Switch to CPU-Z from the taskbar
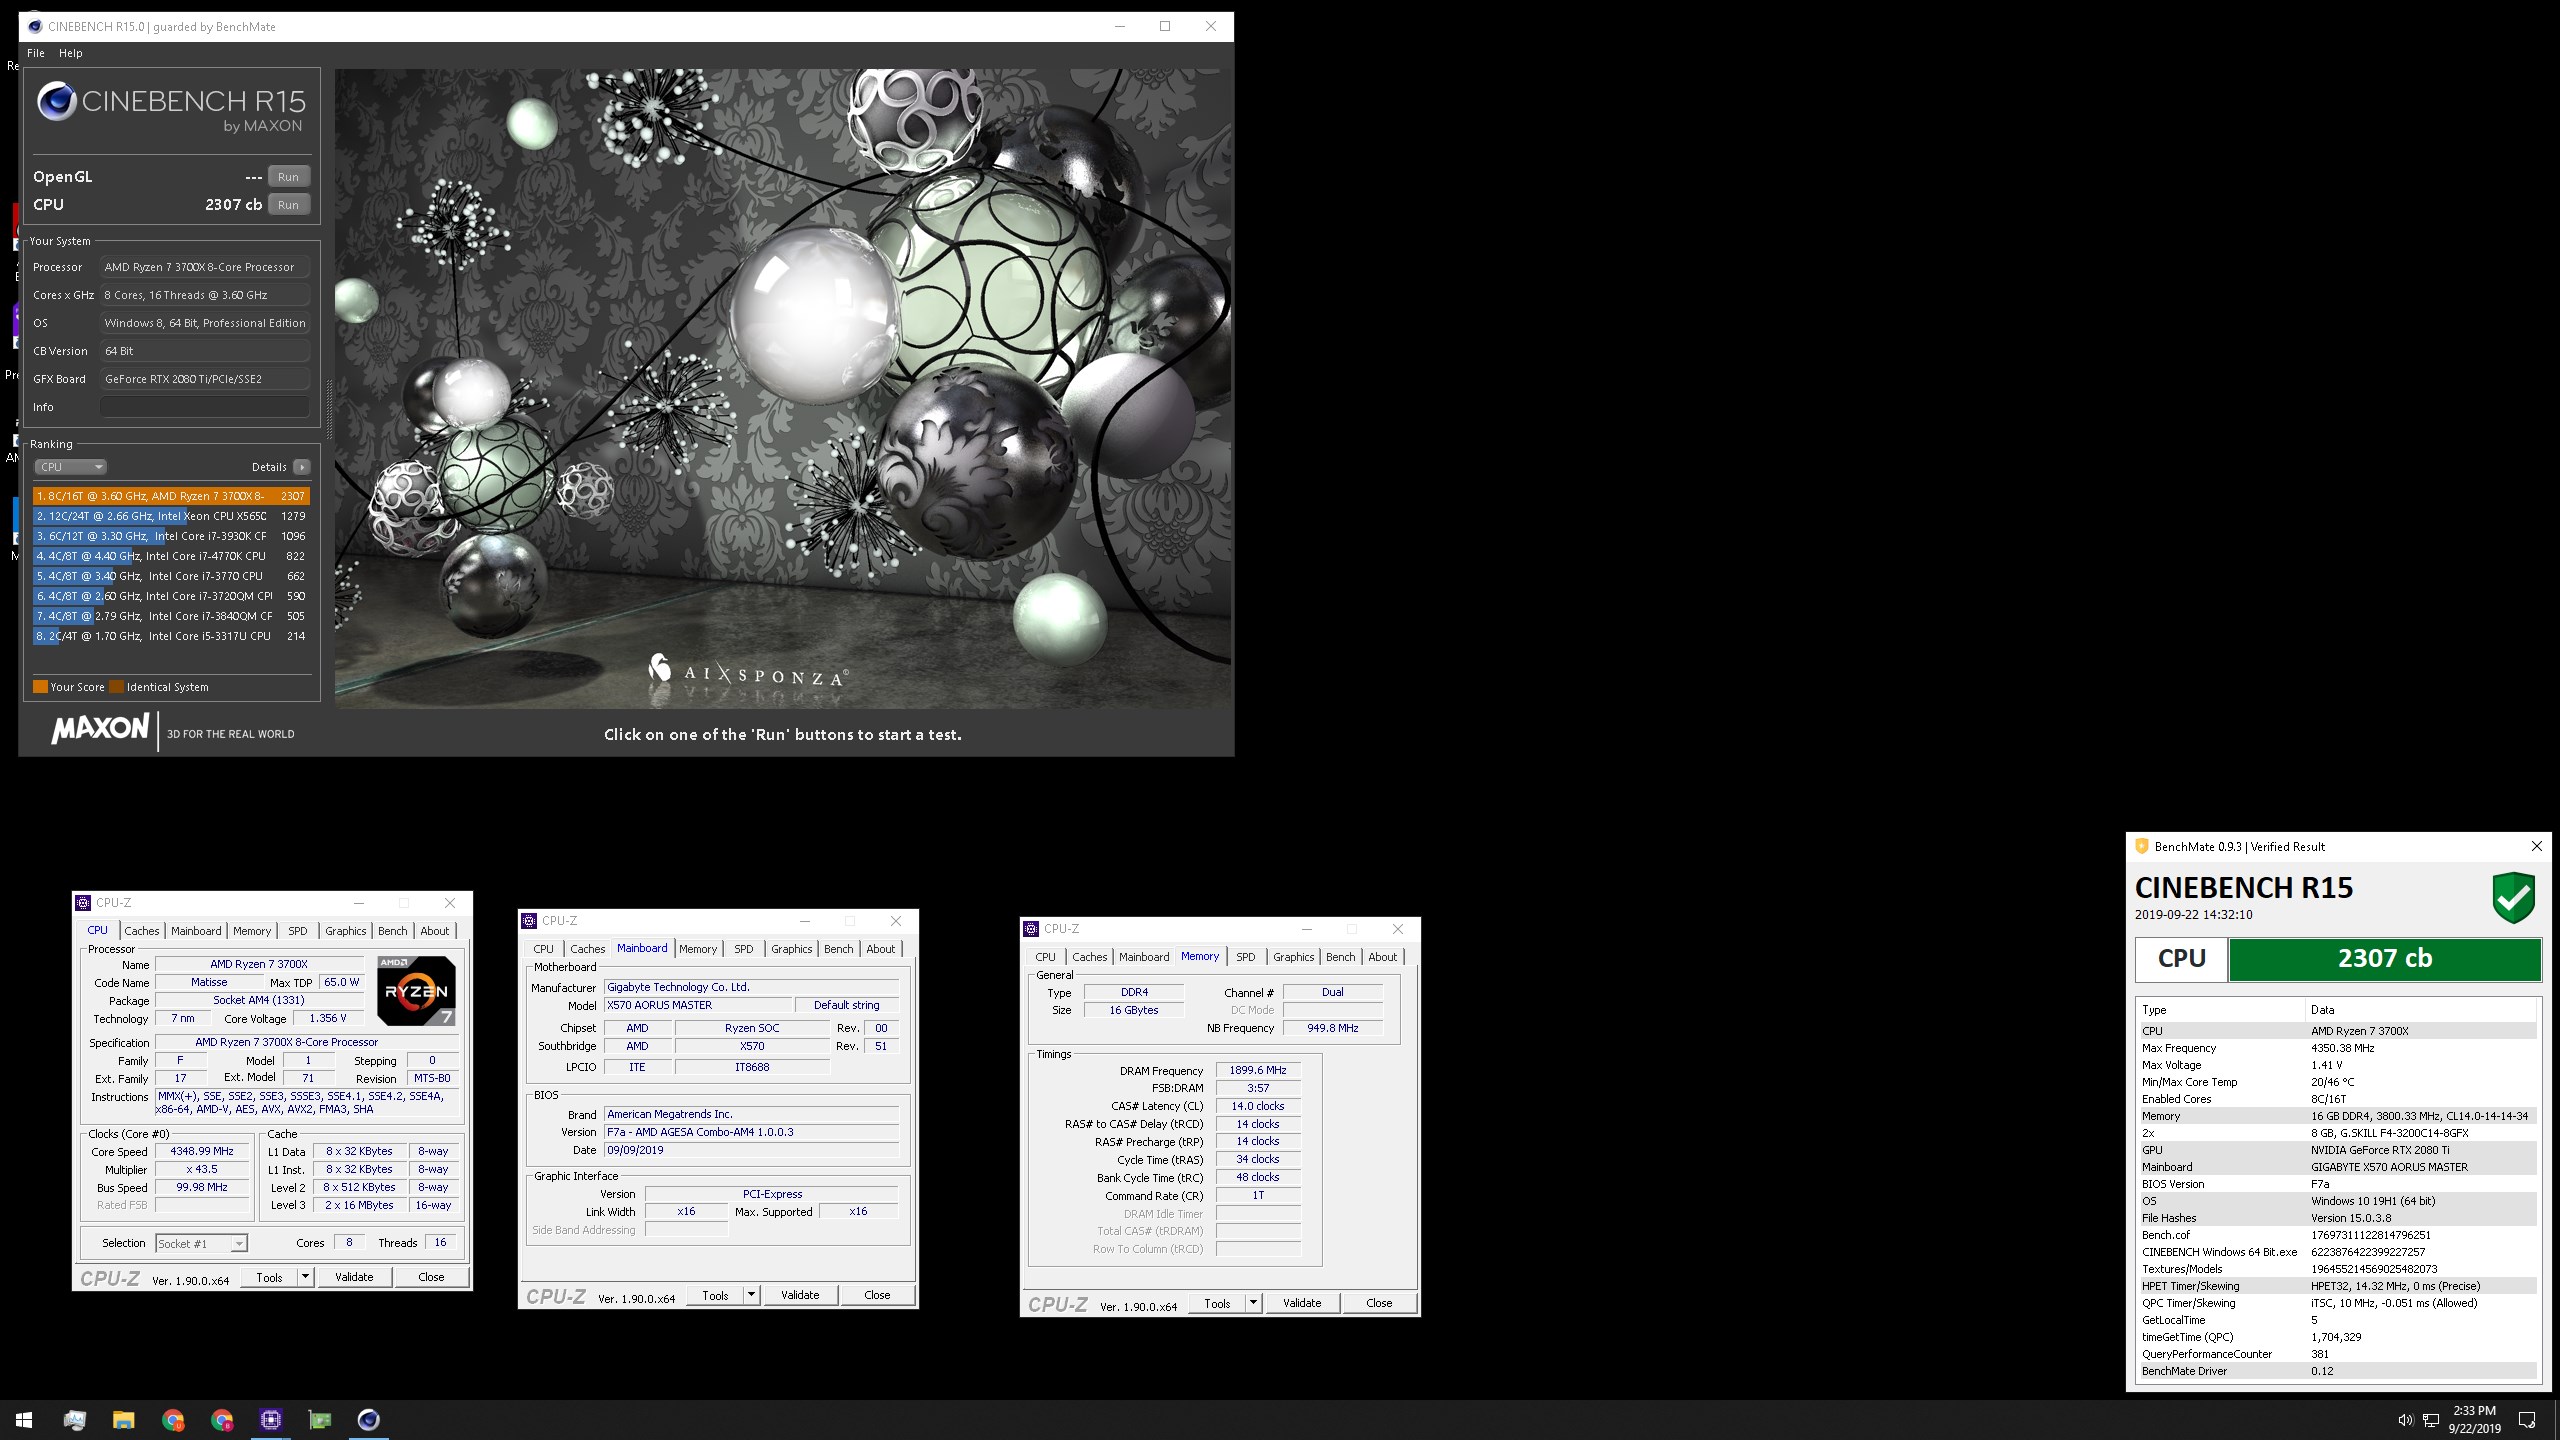Viewport: 2560px width, 1440px height. tap(271, 1419)
